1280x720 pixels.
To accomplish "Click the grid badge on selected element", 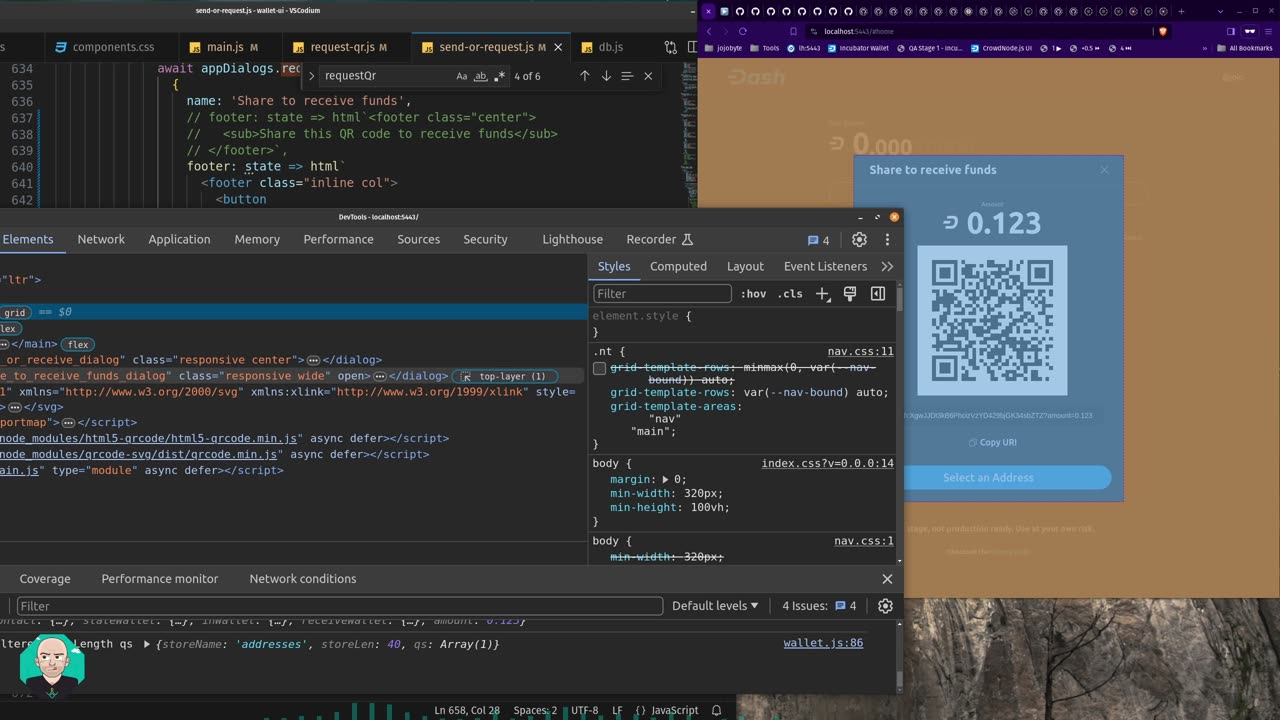I will [14, 313].
